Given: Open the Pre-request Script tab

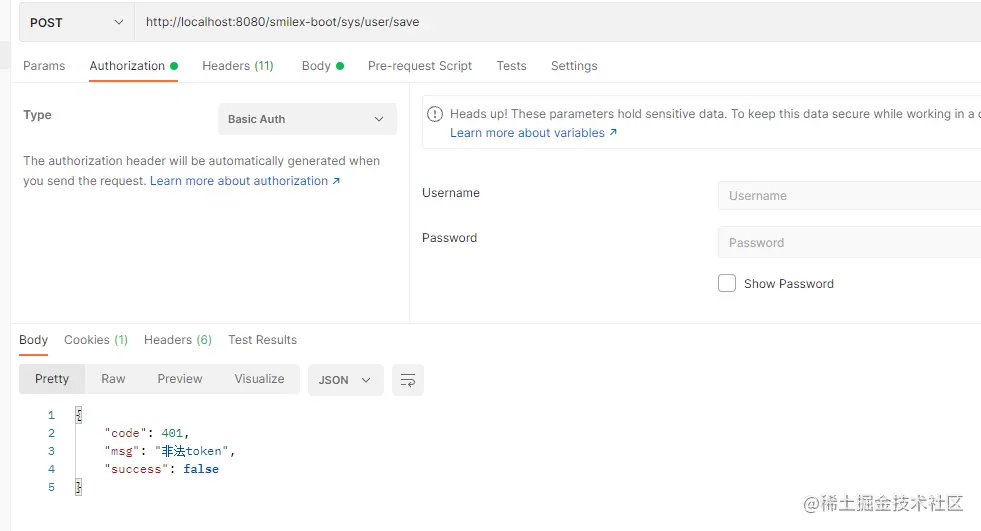Looking at the screenshot, I should click(420, 66).
